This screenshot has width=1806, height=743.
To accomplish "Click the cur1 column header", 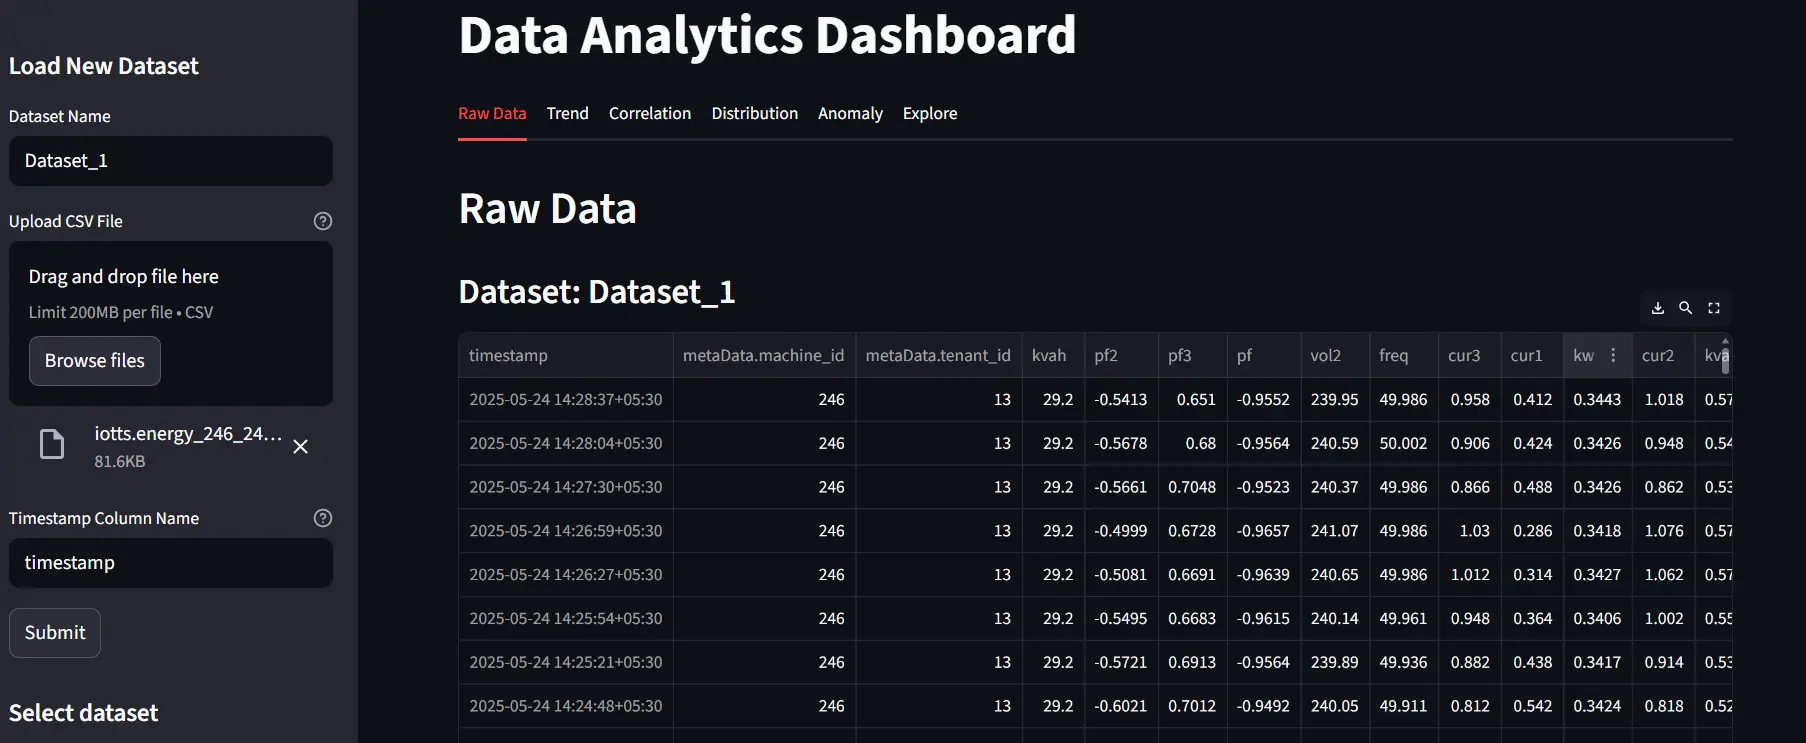I will pos(1531,355).
